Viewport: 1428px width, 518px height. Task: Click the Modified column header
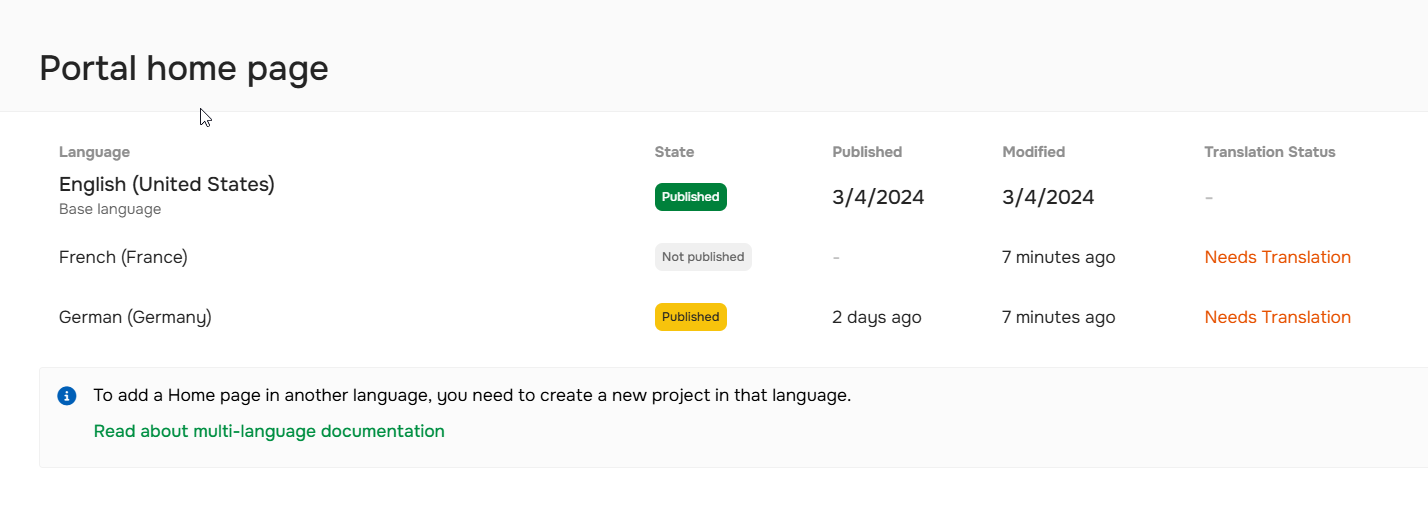coord(1033,152)
